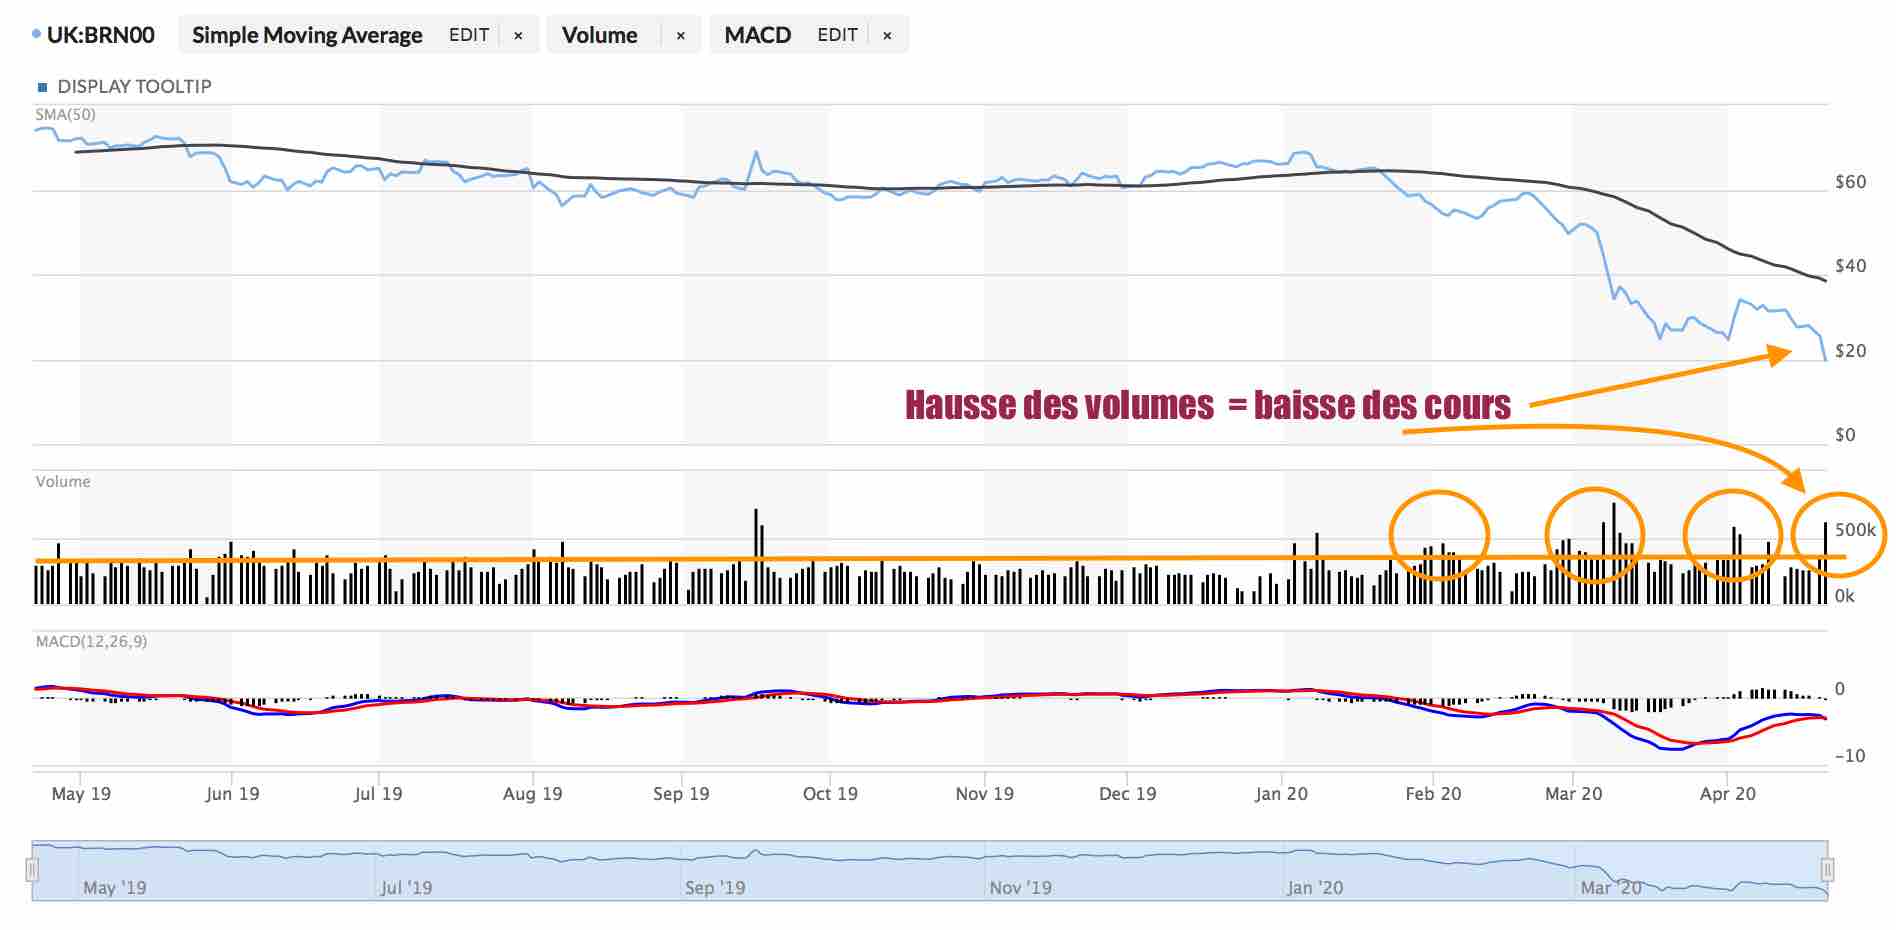1896x930 pixels.
Task: Click the $20 price axis label
Action: coord(1850,351)
